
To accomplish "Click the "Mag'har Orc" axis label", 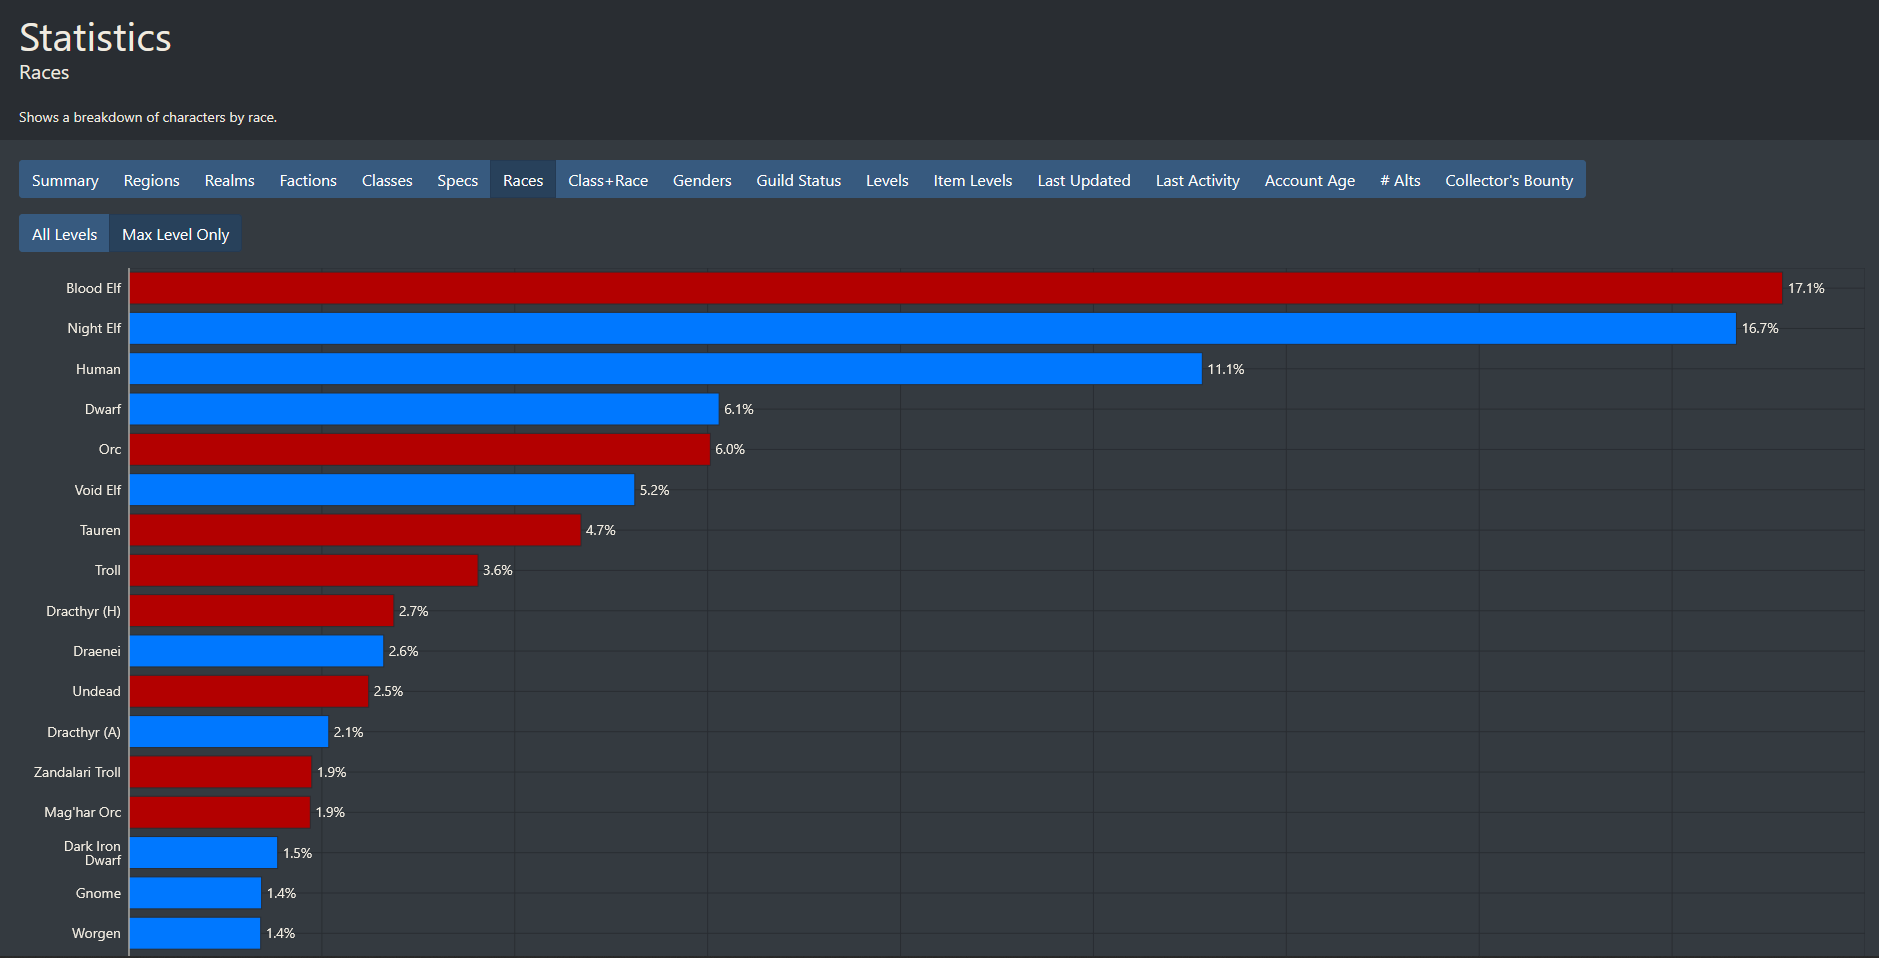I will (82, 812).
